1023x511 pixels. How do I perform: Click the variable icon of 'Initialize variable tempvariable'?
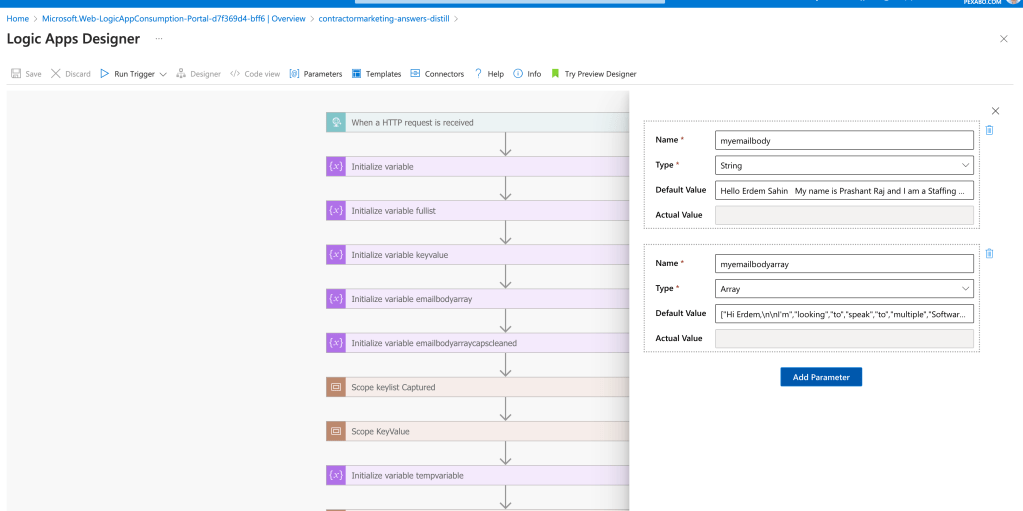[336, 475]
